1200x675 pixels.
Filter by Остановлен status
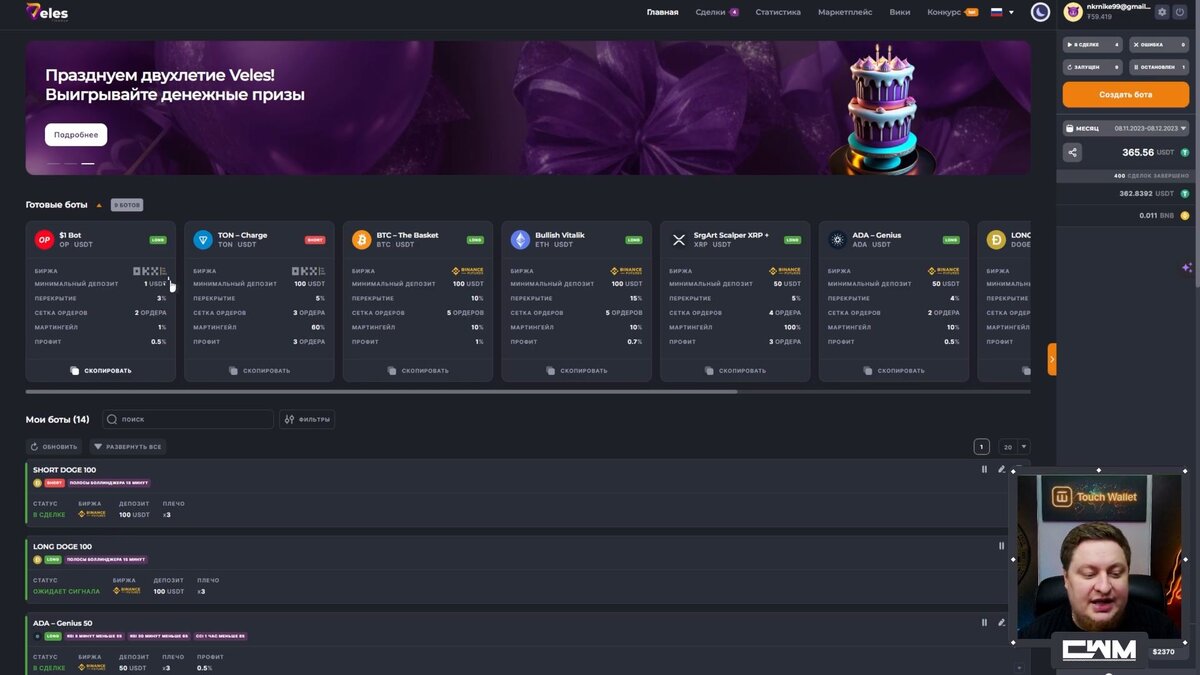coord(1159,67)
